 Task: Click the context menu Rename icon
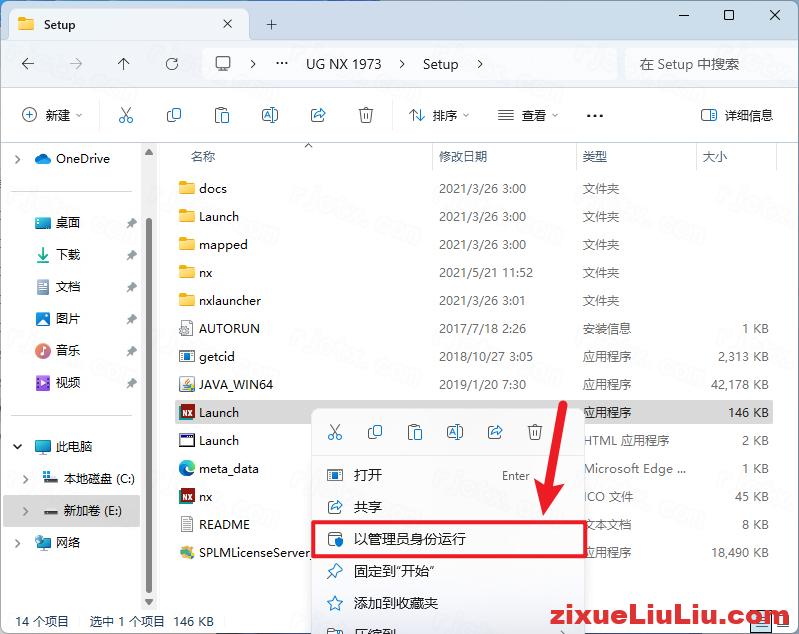pyautogui.click(x=455, y=432)
